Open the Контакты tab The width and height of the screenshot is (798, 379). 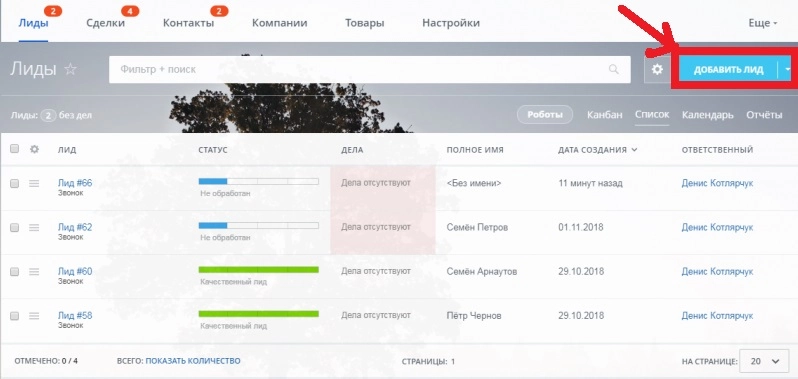[x=188, y=23]
